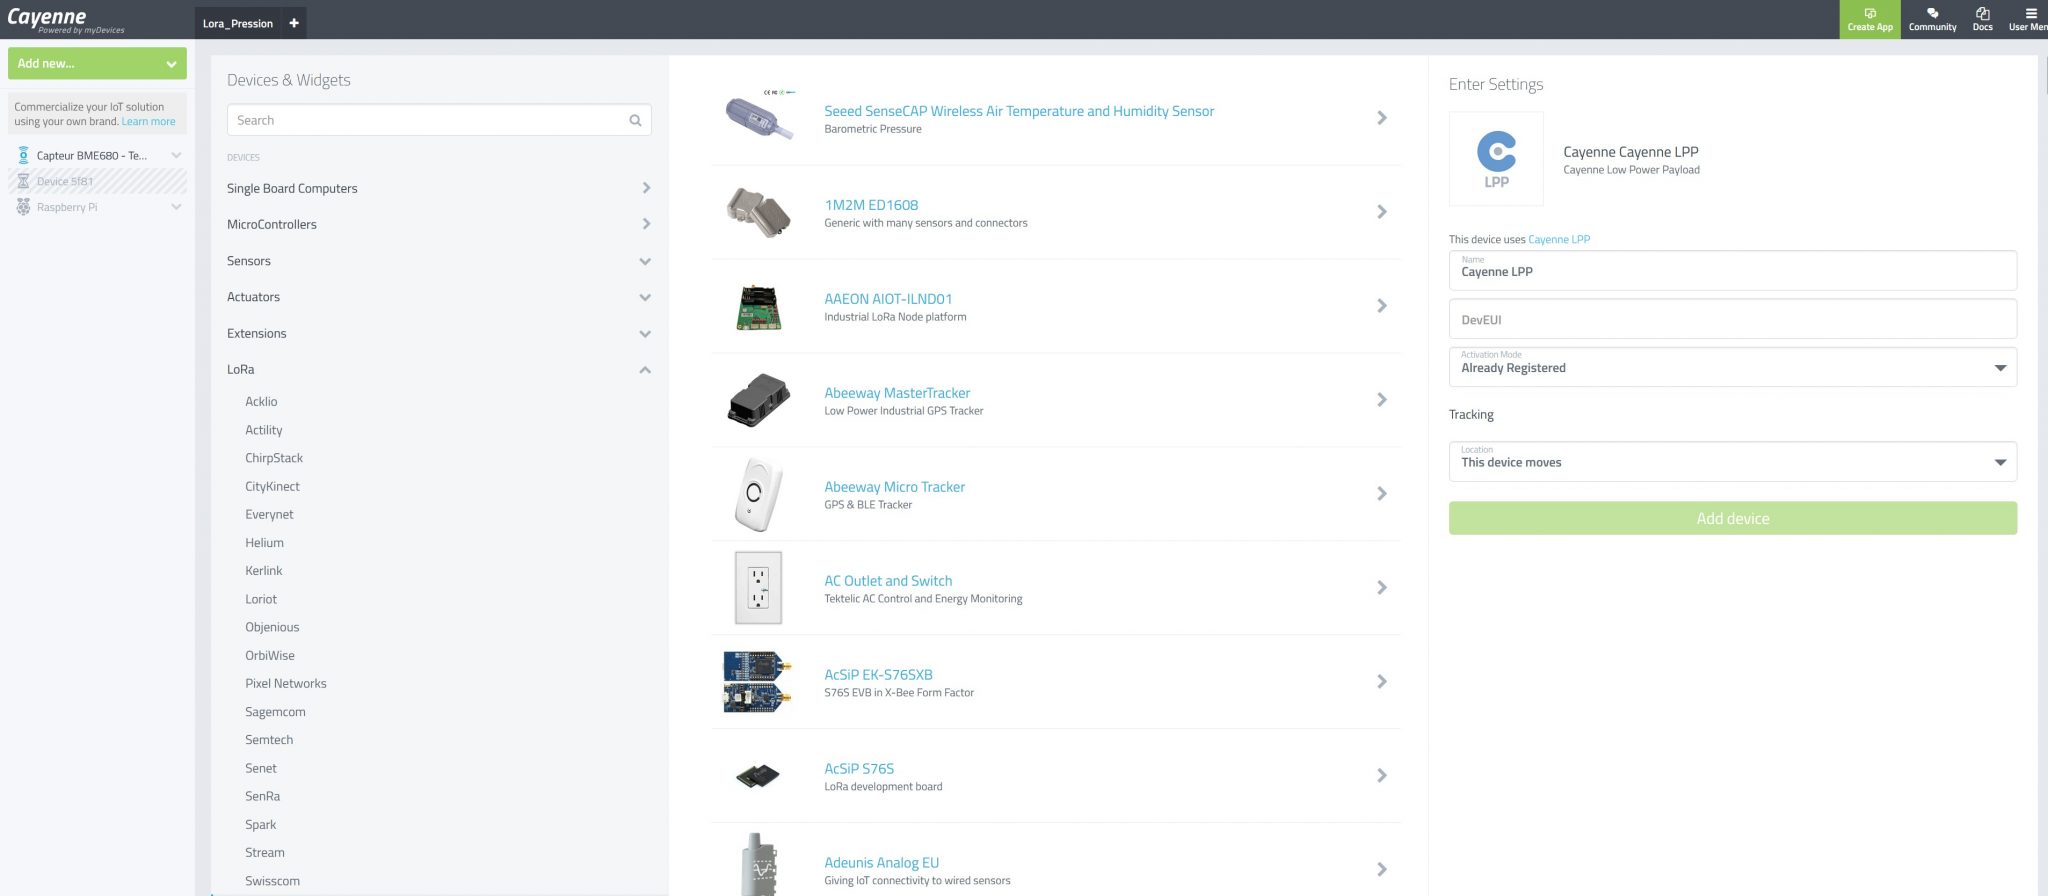Click the Create App icon
The image size is (2048, 896).
pyautogui.click(x=1869, y=14)
